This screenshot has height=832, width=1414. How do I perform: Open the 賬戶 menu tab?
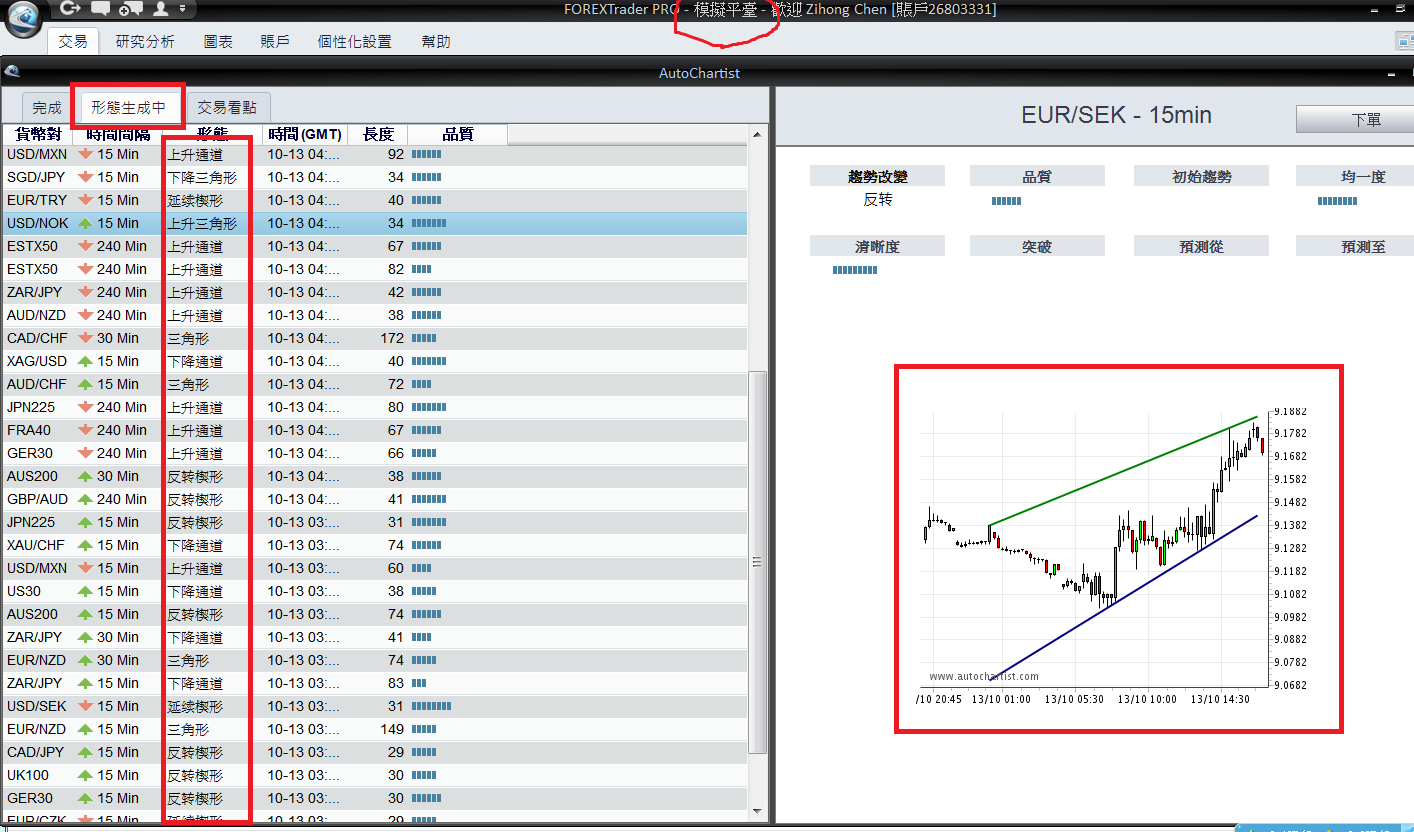275,41
